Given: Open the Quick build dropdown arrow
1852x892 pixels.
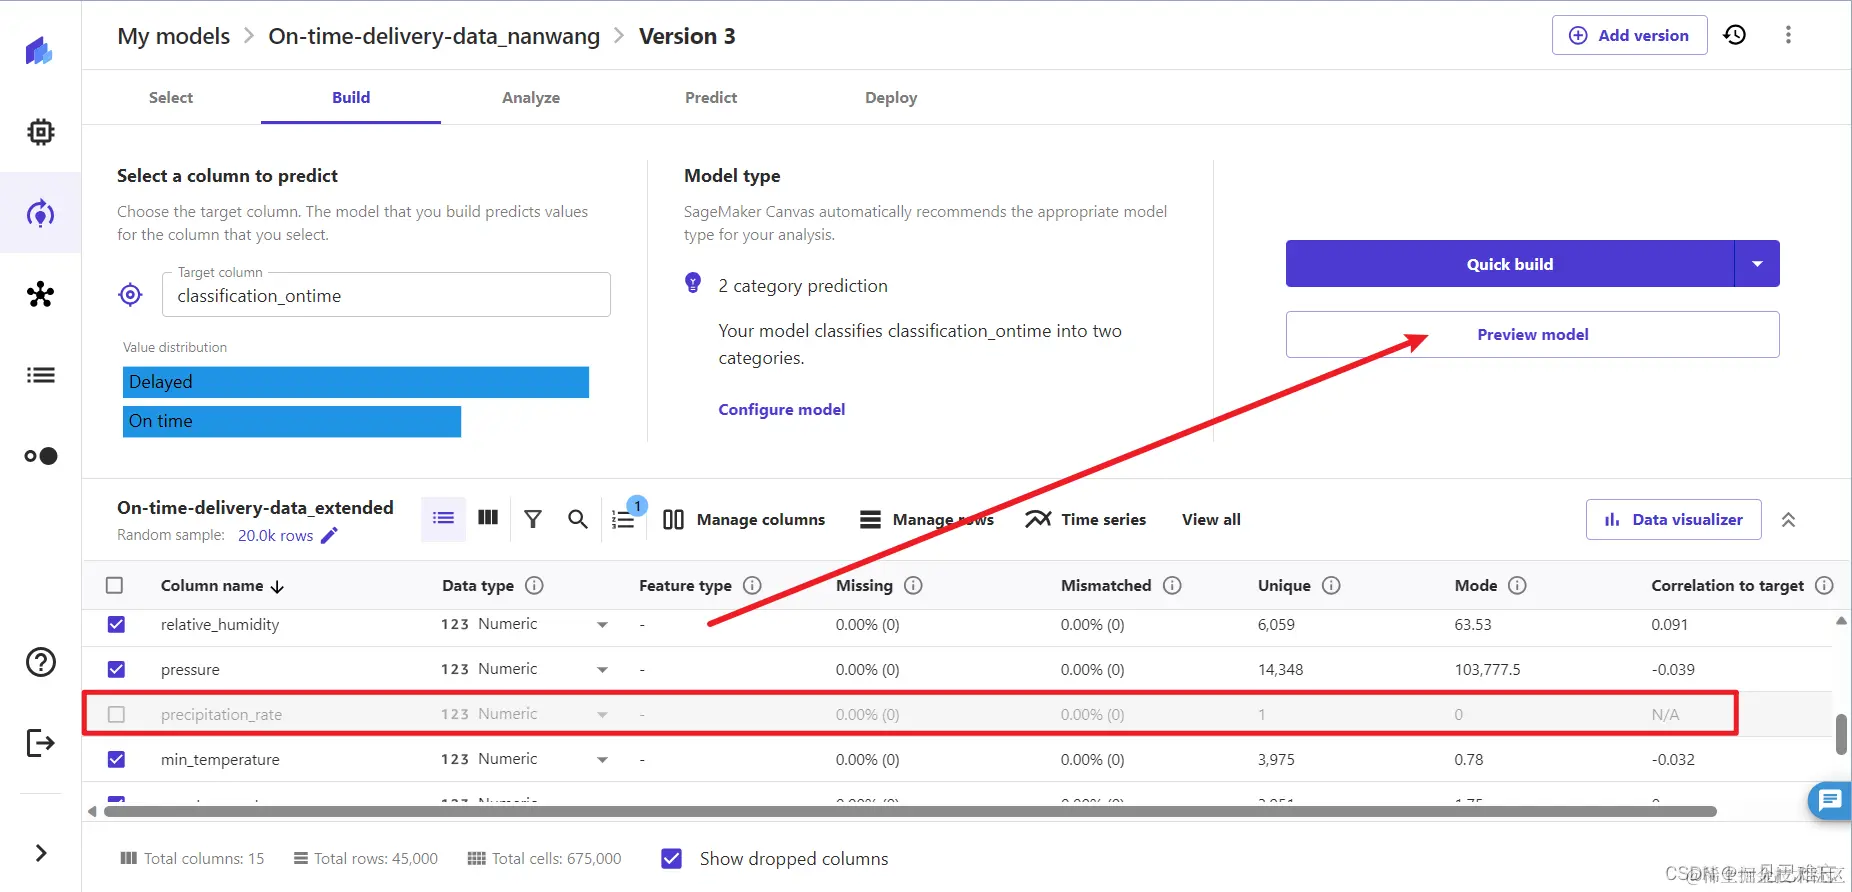Looking at the screenshot, I should click(1757, 264).
